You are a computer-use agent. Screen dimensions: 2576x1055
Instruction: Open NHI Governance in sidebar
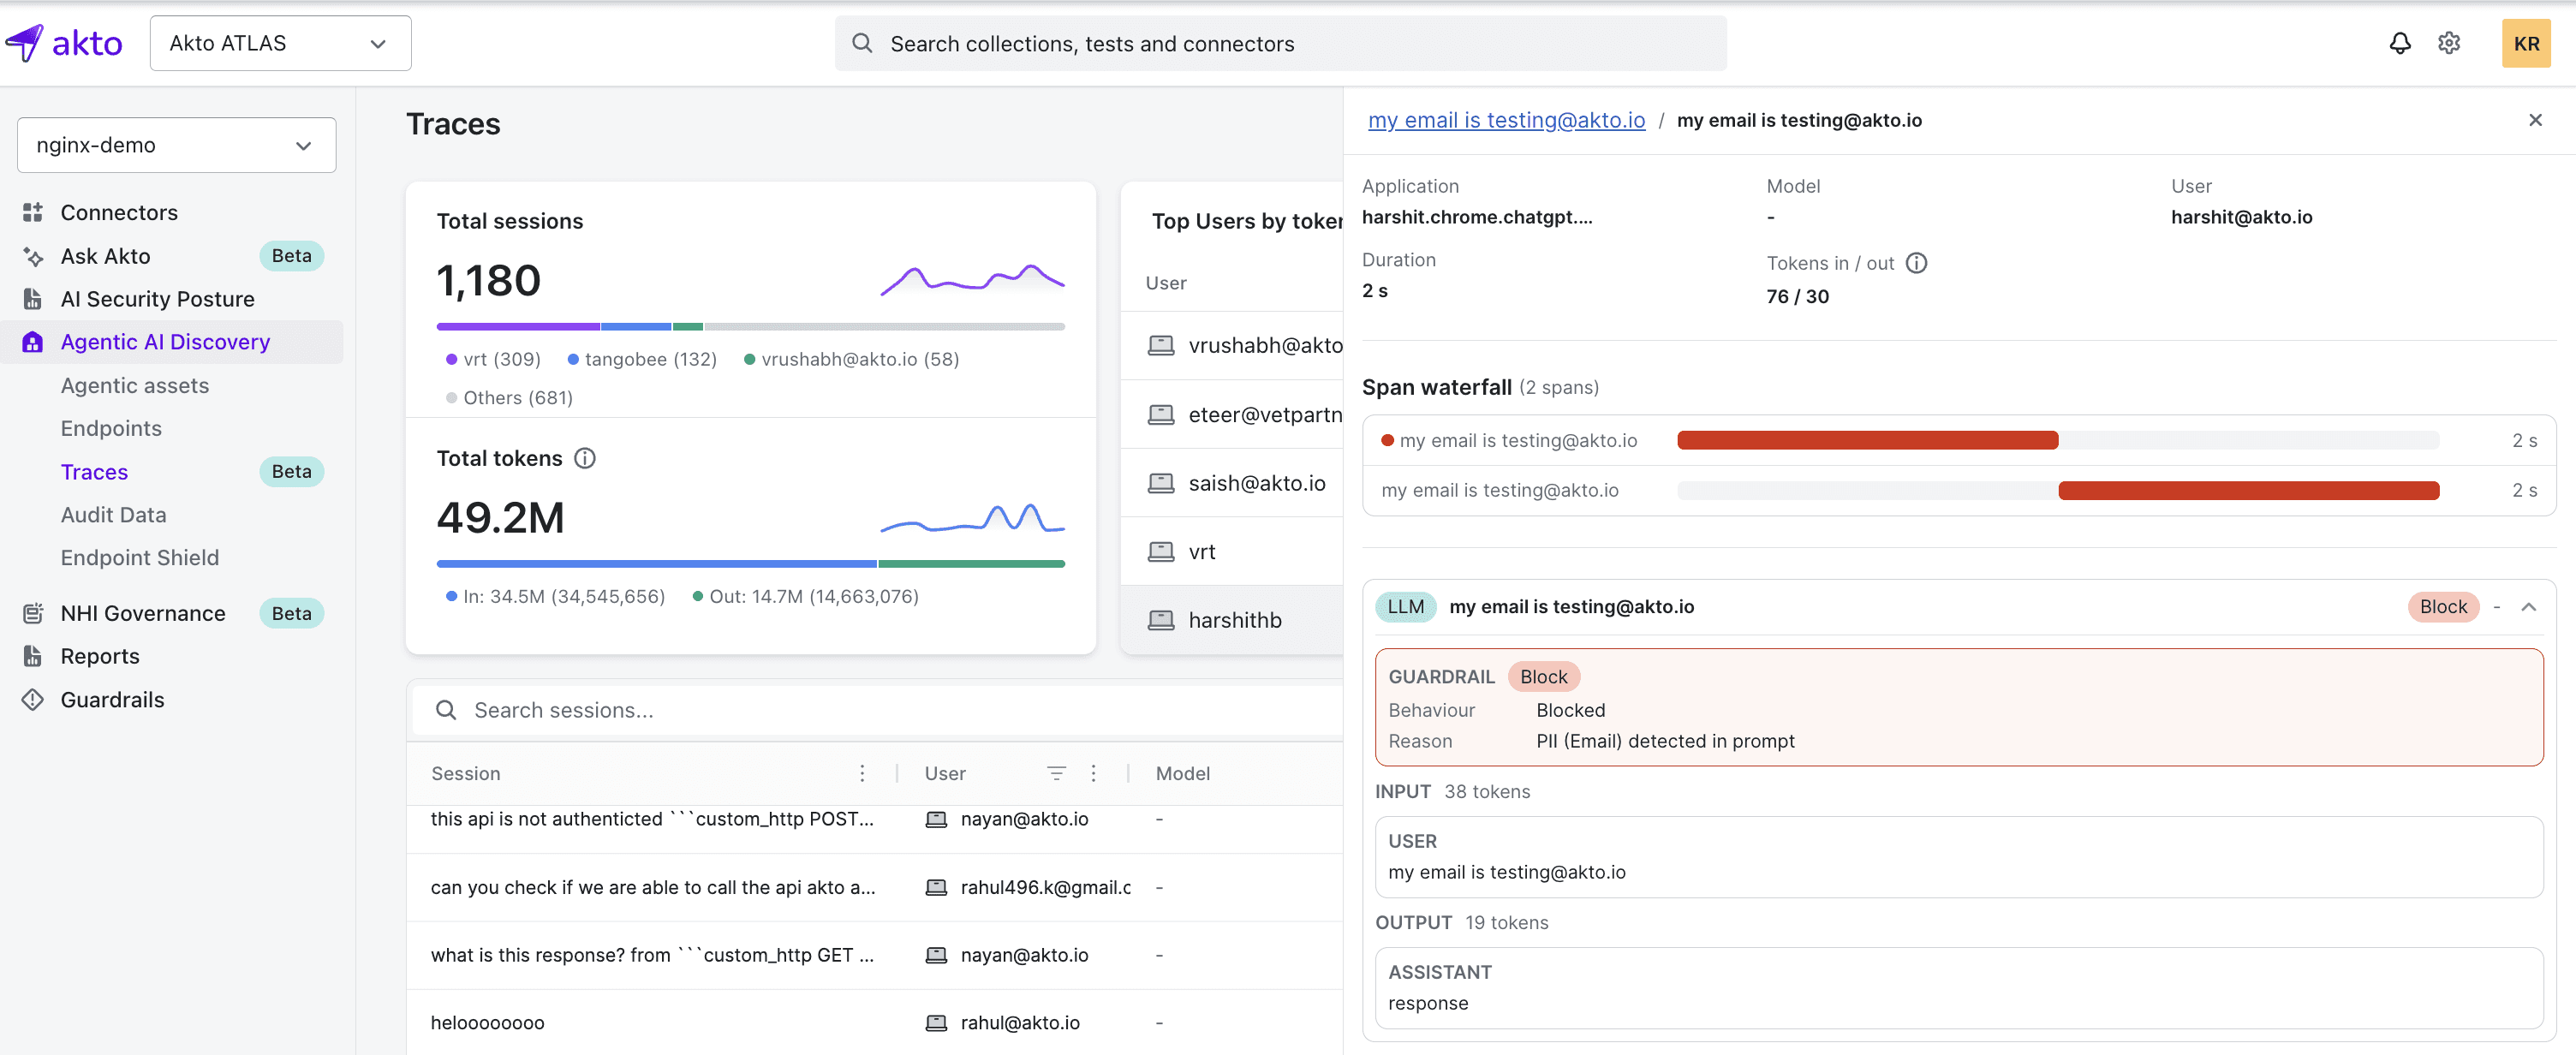tap(143, 613)
